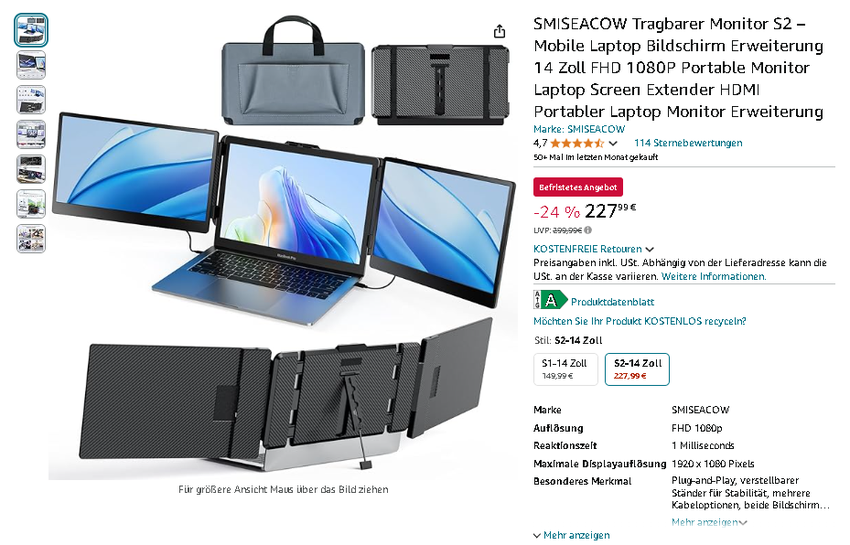850x545 pixels.
Task: Click the main product image
Action: (283, 247)
